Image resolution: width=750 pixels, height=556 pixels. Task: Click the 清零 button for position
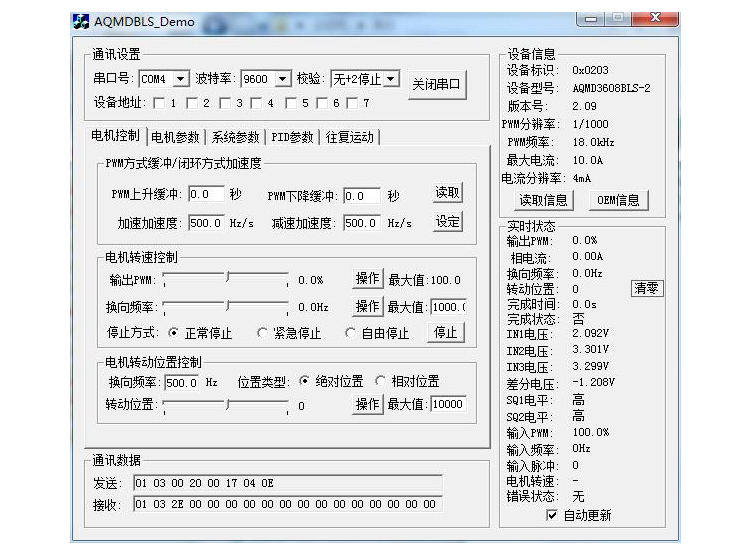(647, 288)
